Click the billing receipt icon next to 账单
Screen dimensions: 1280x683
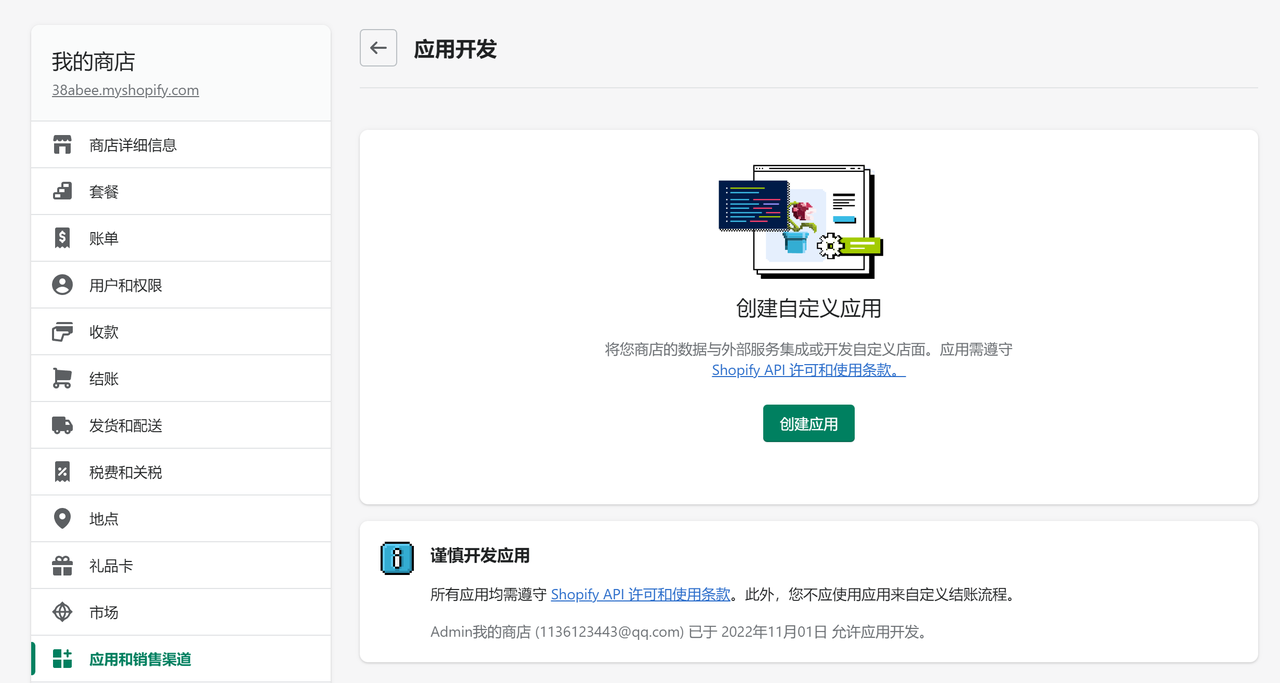62,238
